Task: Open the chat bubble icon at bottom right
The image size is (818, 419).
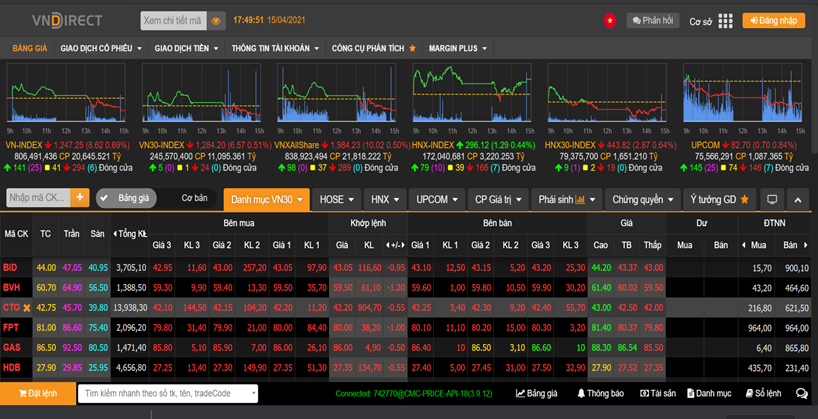Action: tap(801, 394)
